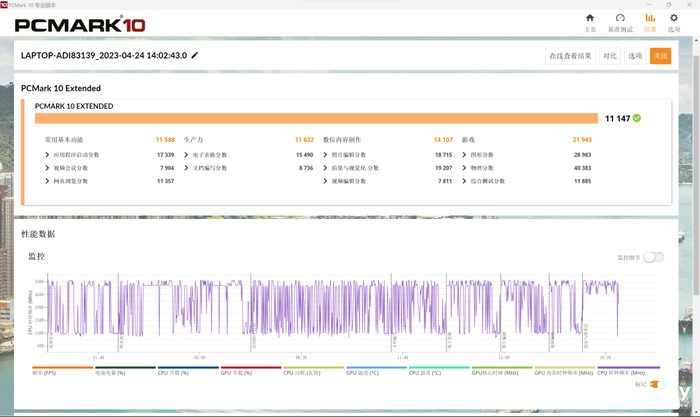
Task: Click the PCMark 10 logo
Action: tap(80, 24)
